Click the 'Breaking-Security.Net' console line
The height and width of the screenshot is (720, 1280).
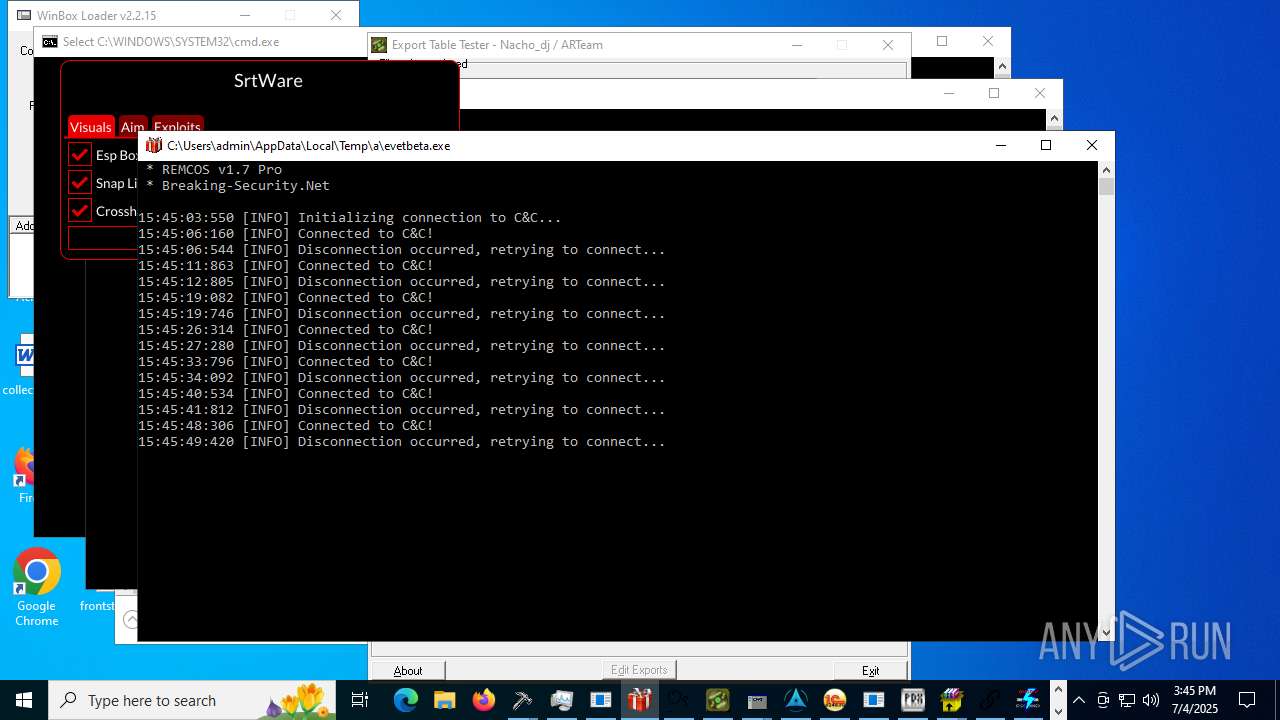[238, 186]
